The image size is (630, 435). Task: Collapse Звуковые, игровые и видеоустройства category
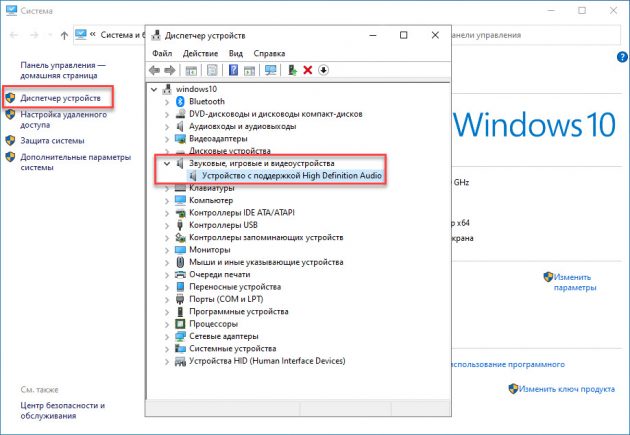tap(167, 163)
